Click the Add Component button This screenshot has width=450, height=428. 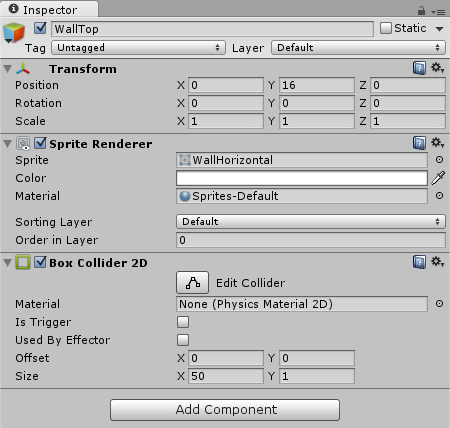click(x=225, y=410)
